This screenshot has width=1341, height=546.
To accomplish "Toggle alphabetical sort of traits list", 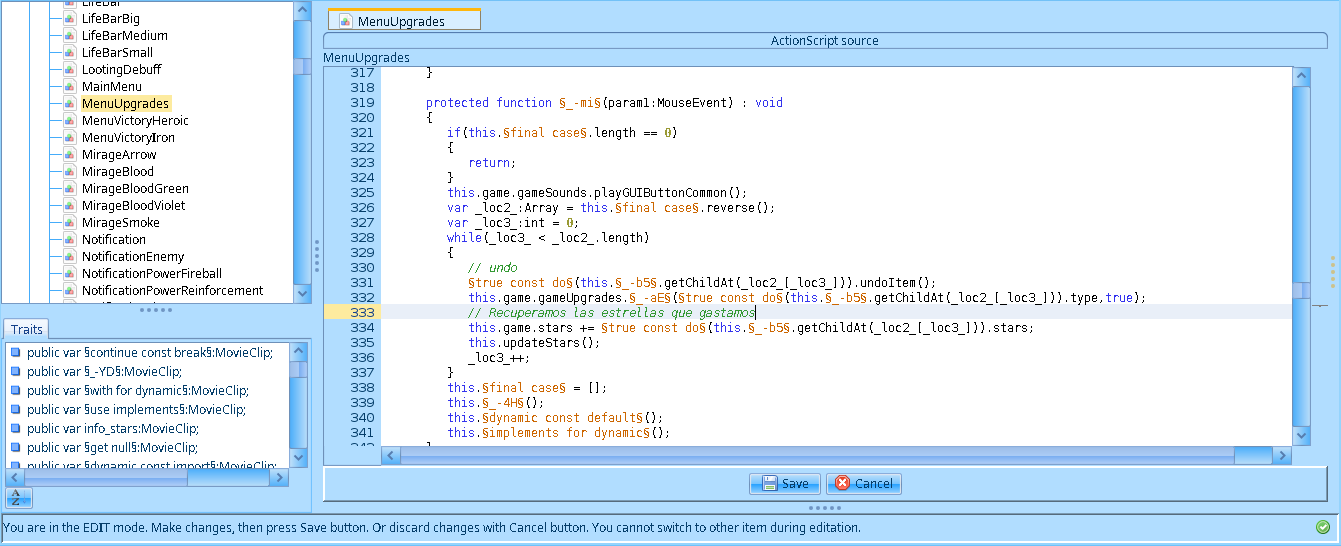I will point(19,498).
